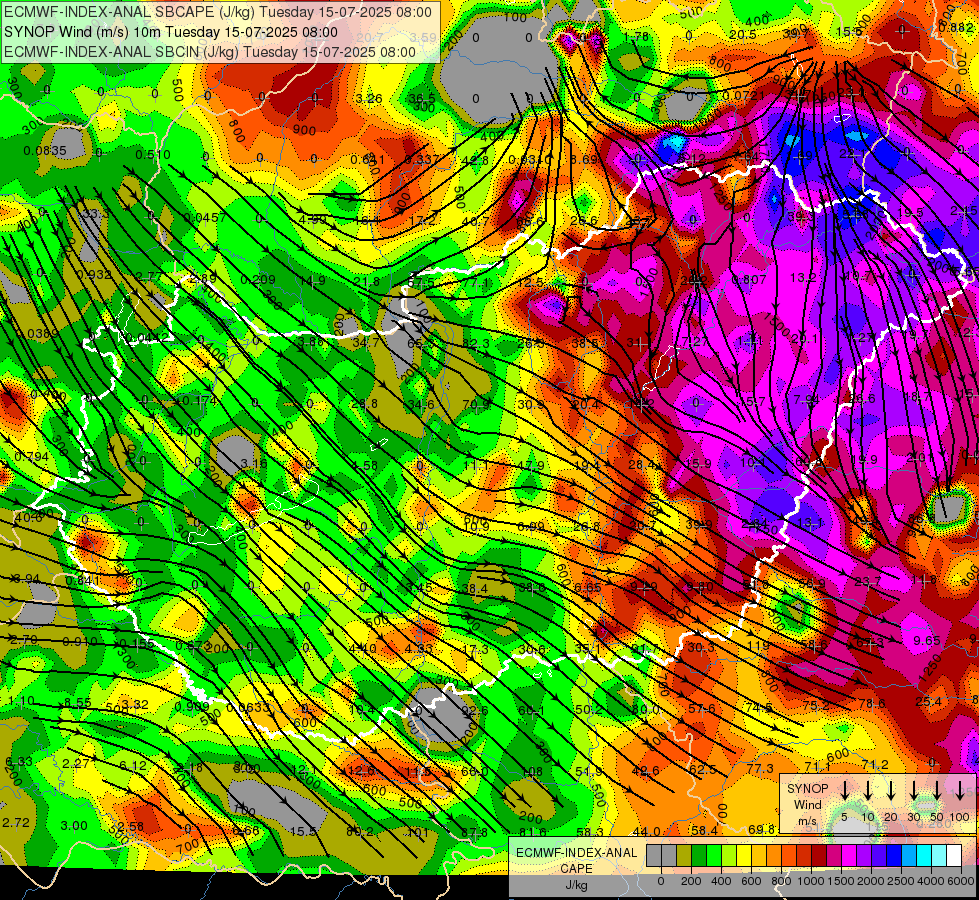
Task: Click the map value '1.78'
Action: pos(636,37)
